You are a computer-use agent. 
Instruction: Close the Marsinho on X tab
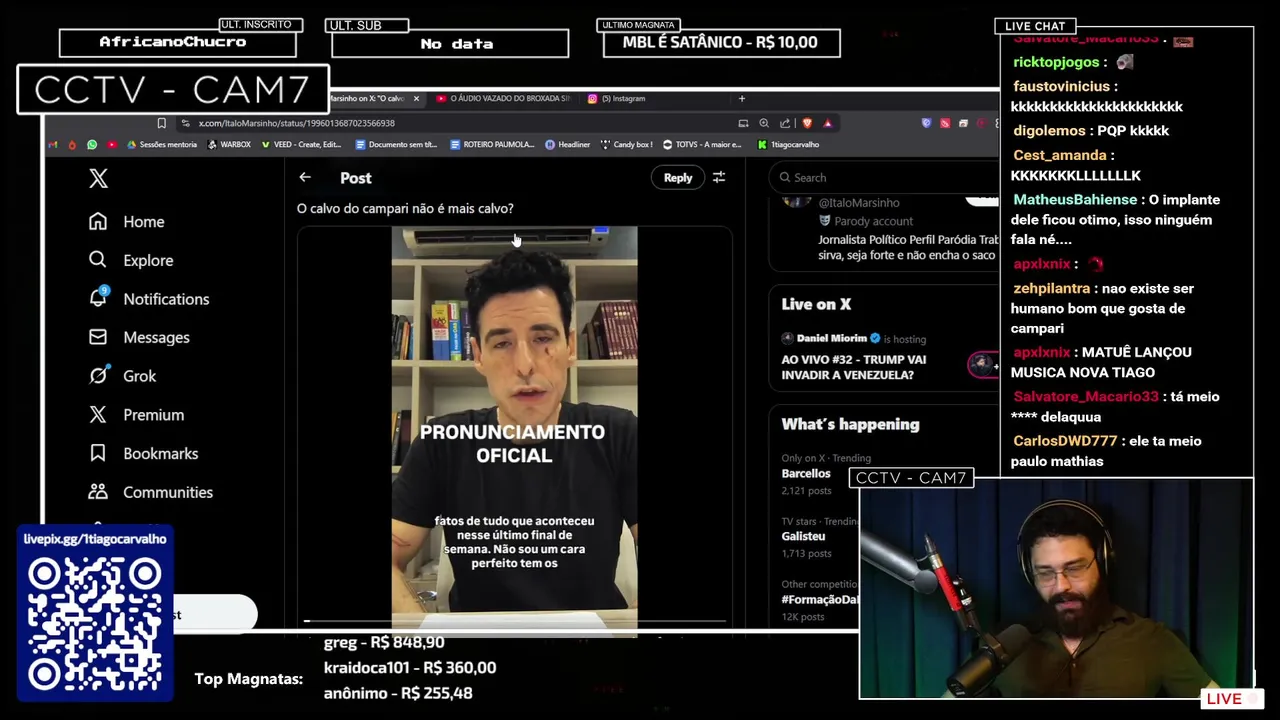[x=416, y=98]
